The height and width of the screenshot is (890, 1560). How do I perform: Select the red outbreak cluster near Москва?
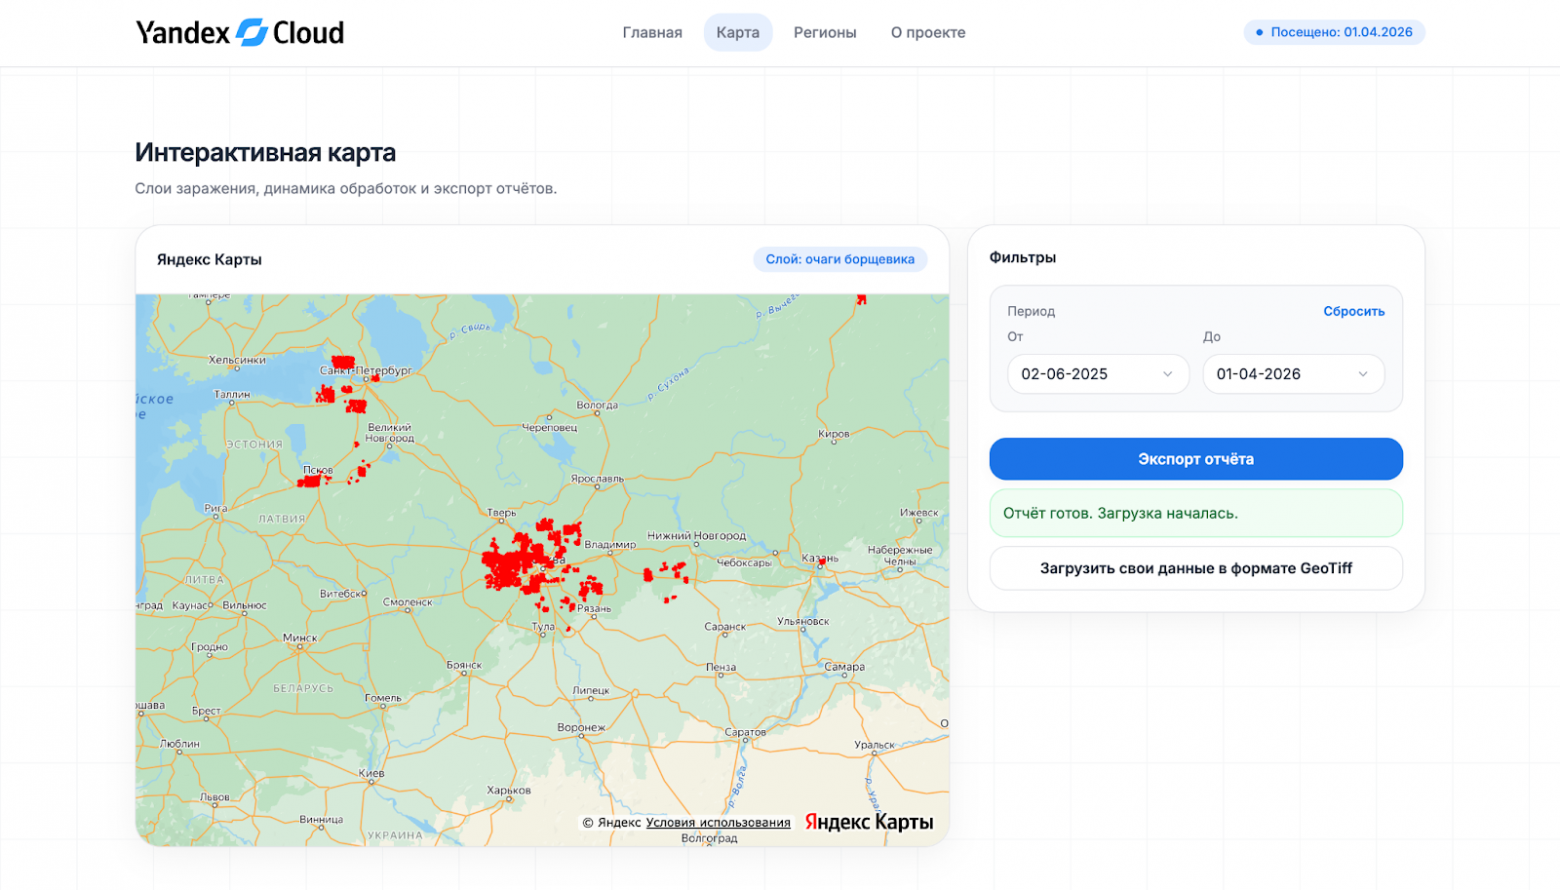[x=520, y=565]
